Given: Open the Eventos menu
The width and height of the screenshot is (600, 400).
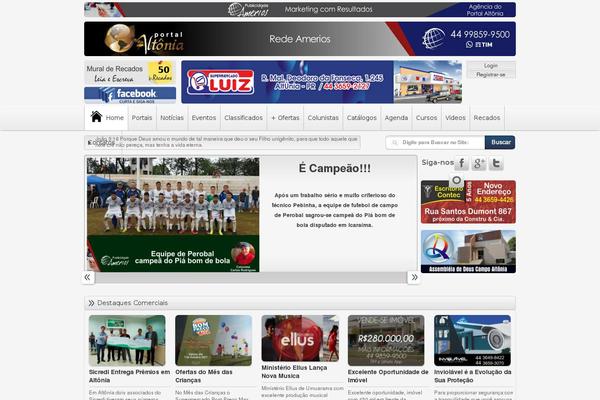Looking at the screenshot, I should [x=204, y=118].
